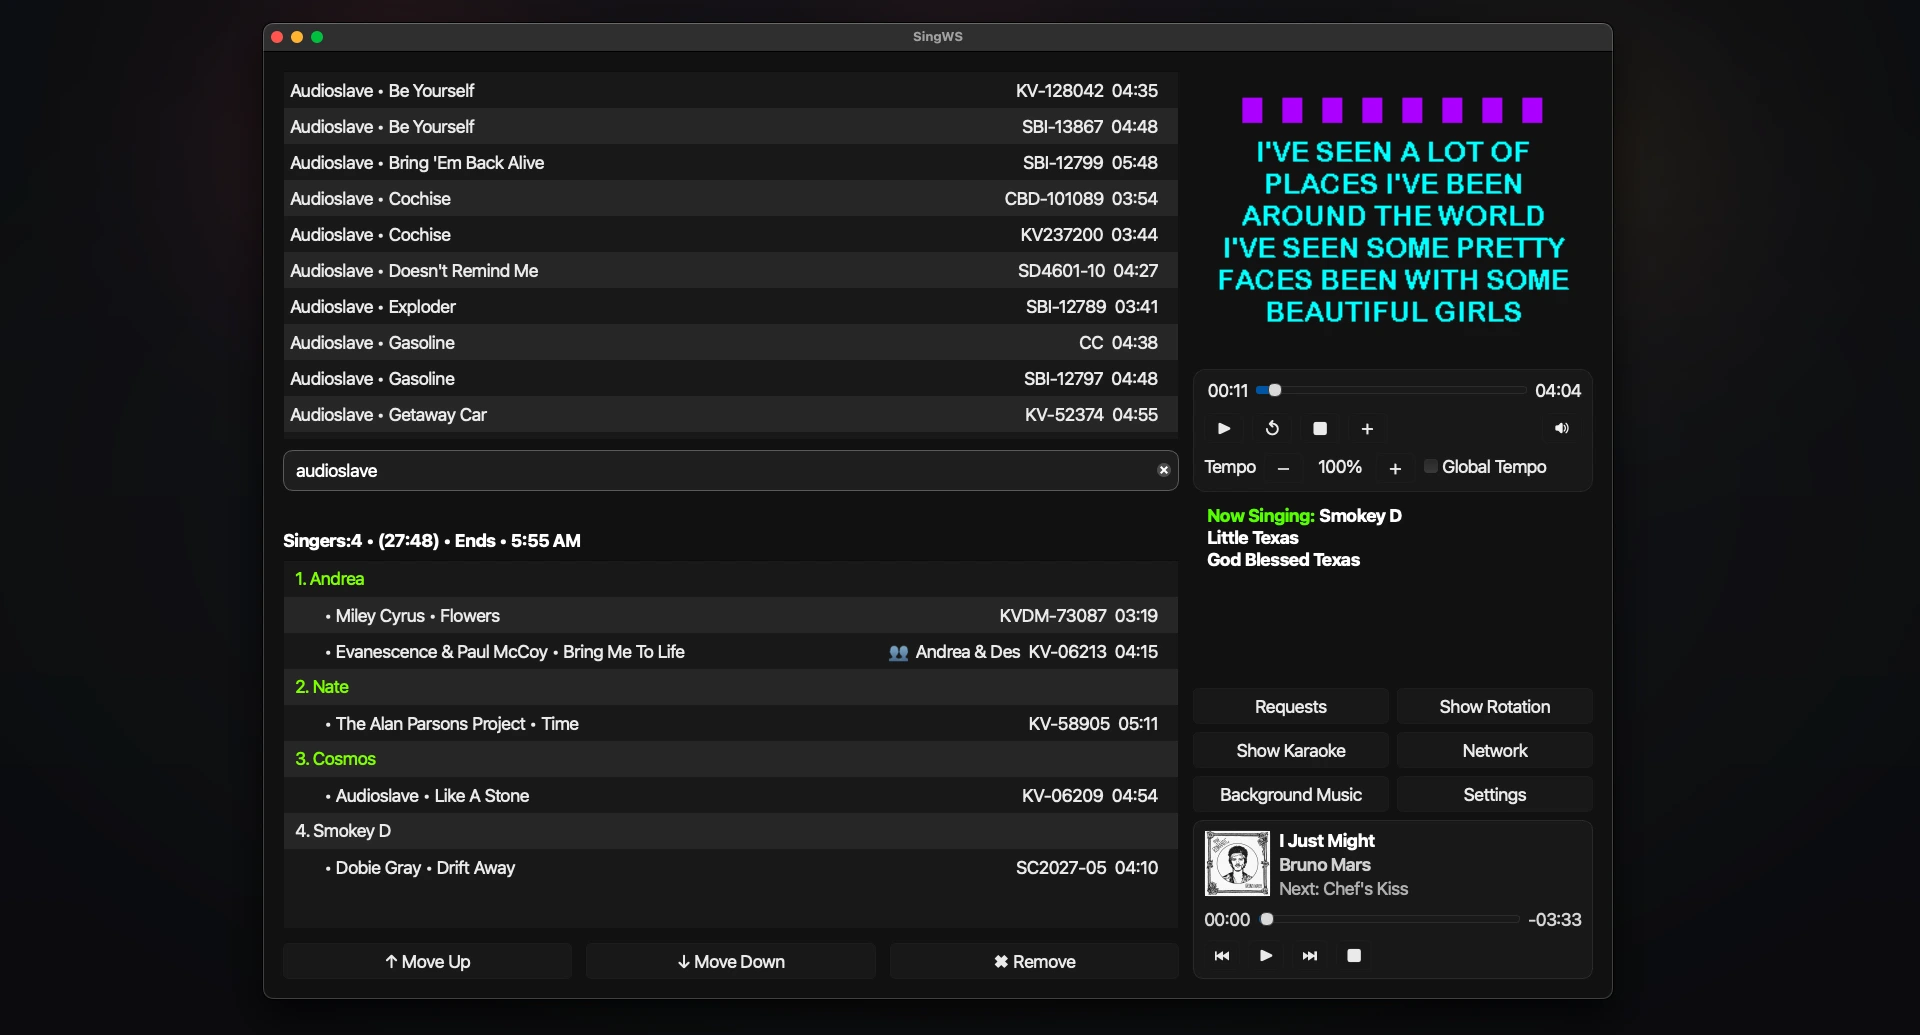Open the Requests panel
This screenshot has height=1035, width=1920.
coord(1290,707)
